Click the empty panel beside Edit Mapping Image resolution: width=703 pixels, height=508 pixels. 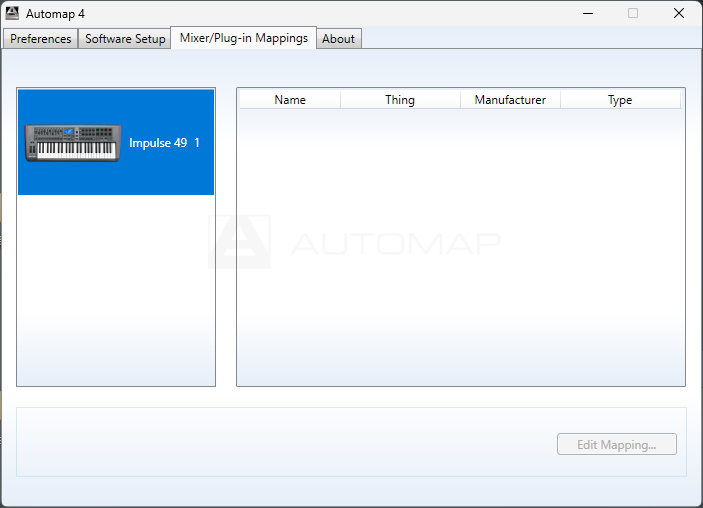(x=280, y=442)
